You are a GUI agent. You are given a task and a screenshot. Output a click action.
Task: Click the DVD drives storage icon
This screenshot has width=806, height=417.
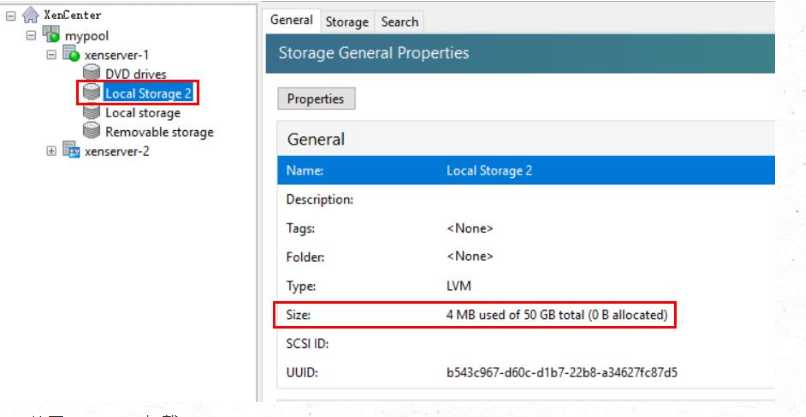point(91,72)
